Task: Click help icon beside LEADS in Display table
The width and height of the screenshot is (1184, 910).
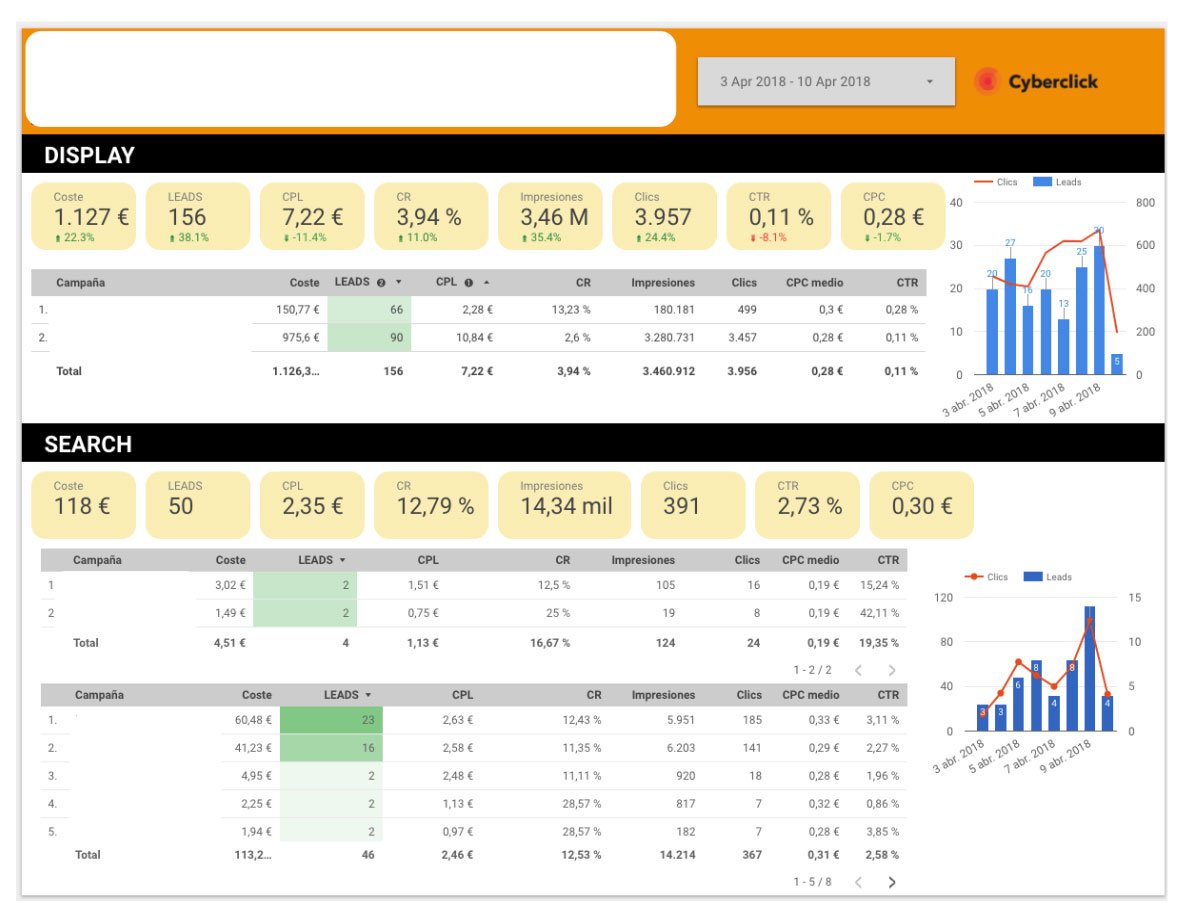Action: 381,283
